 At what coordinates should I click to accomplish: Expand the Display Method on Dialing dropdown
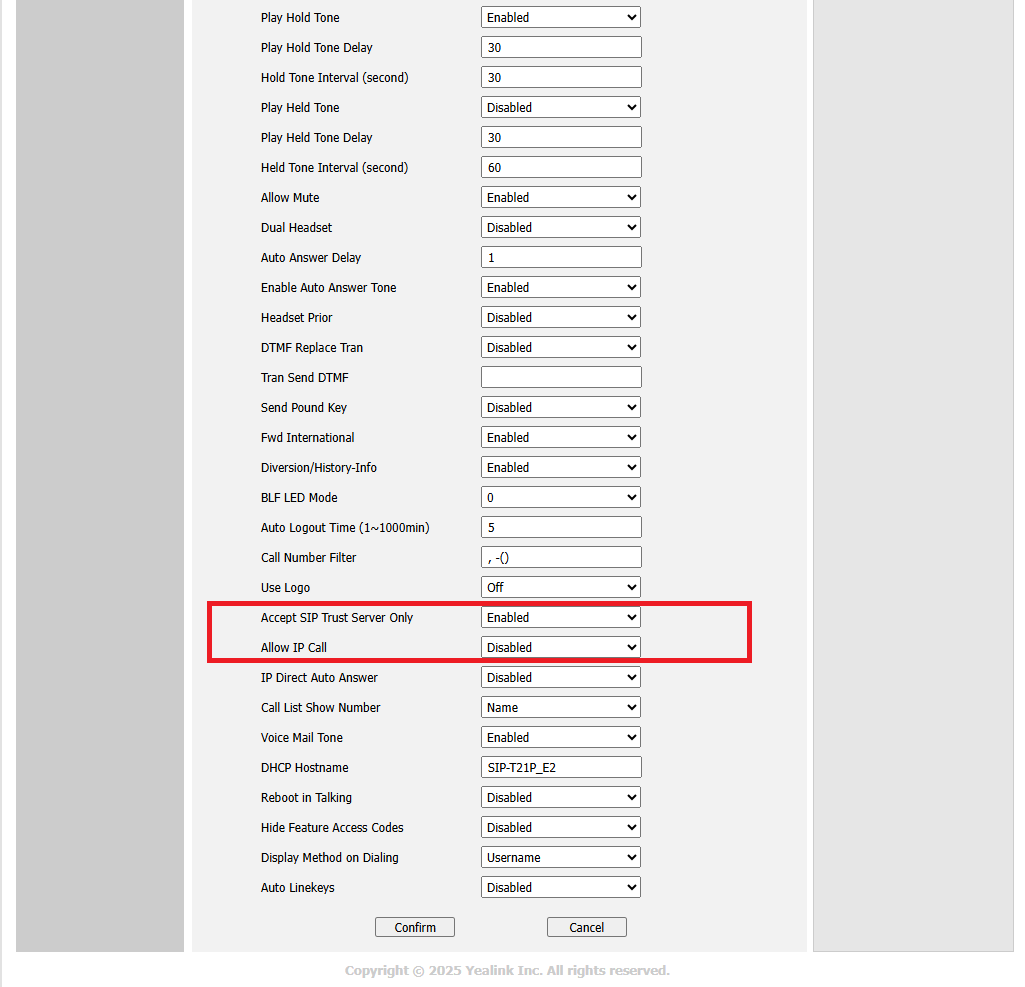(560, 857)
